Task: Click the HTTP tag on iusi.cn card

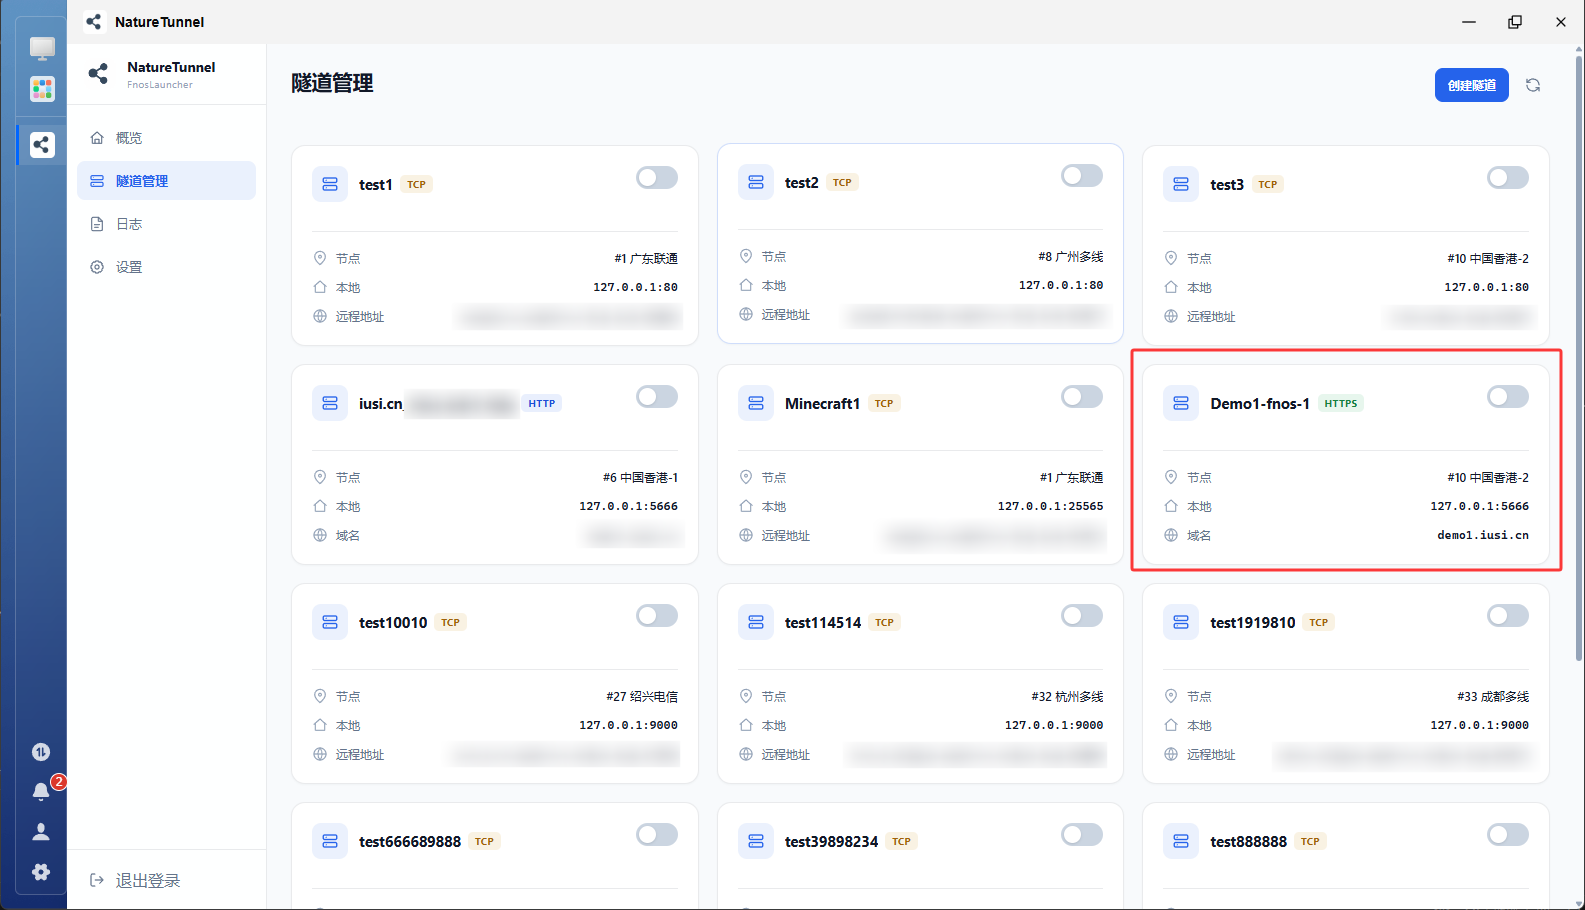Action: (x=542, y=403)
